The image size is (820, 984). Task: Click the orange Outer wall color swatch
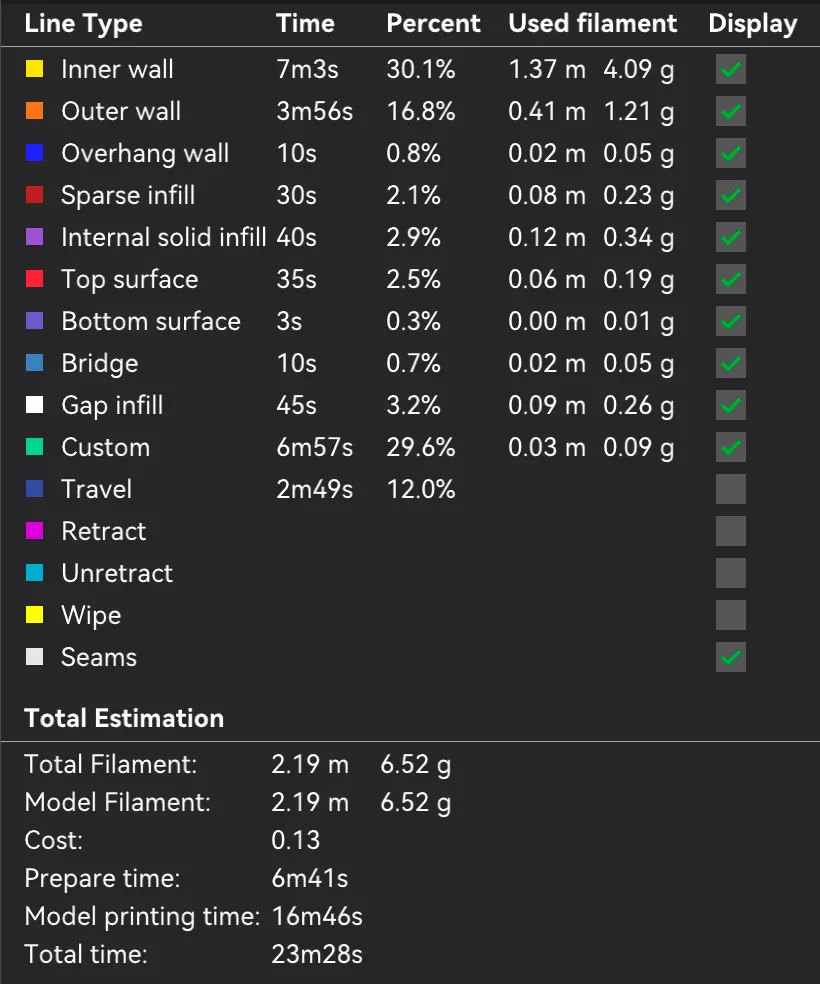(x=35, y=111)
